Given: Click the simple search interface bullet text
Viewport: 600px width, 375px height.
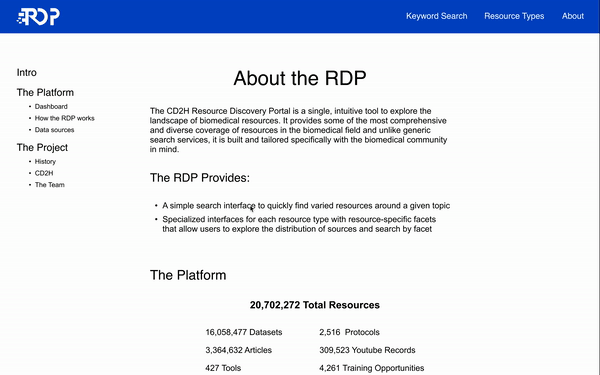Looking at the screenshot, I should [306, 205].
